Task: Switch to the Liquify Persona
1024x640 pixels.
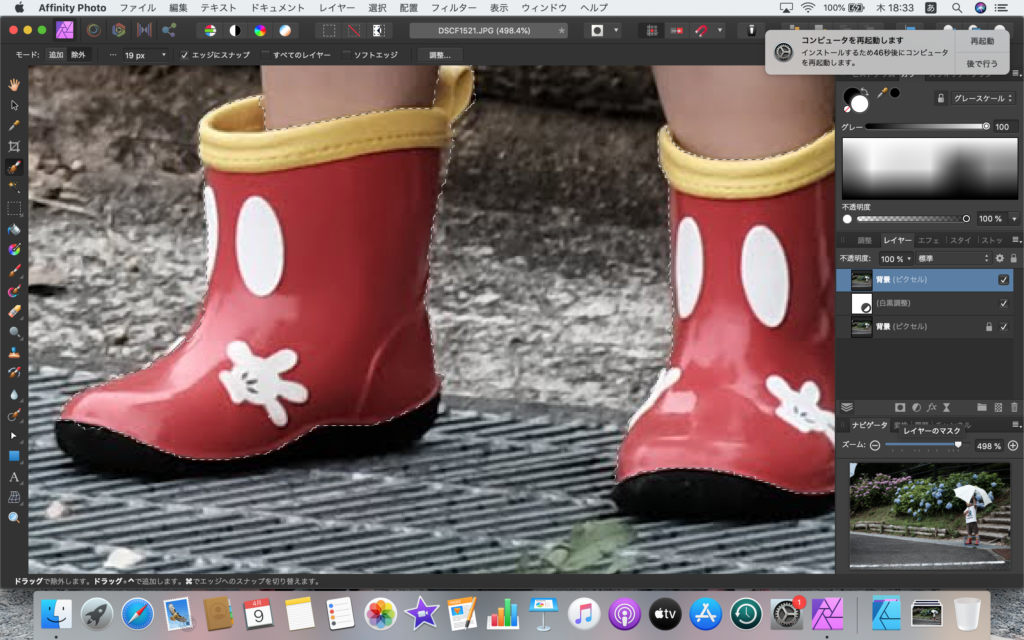Action: pos(93,30)
